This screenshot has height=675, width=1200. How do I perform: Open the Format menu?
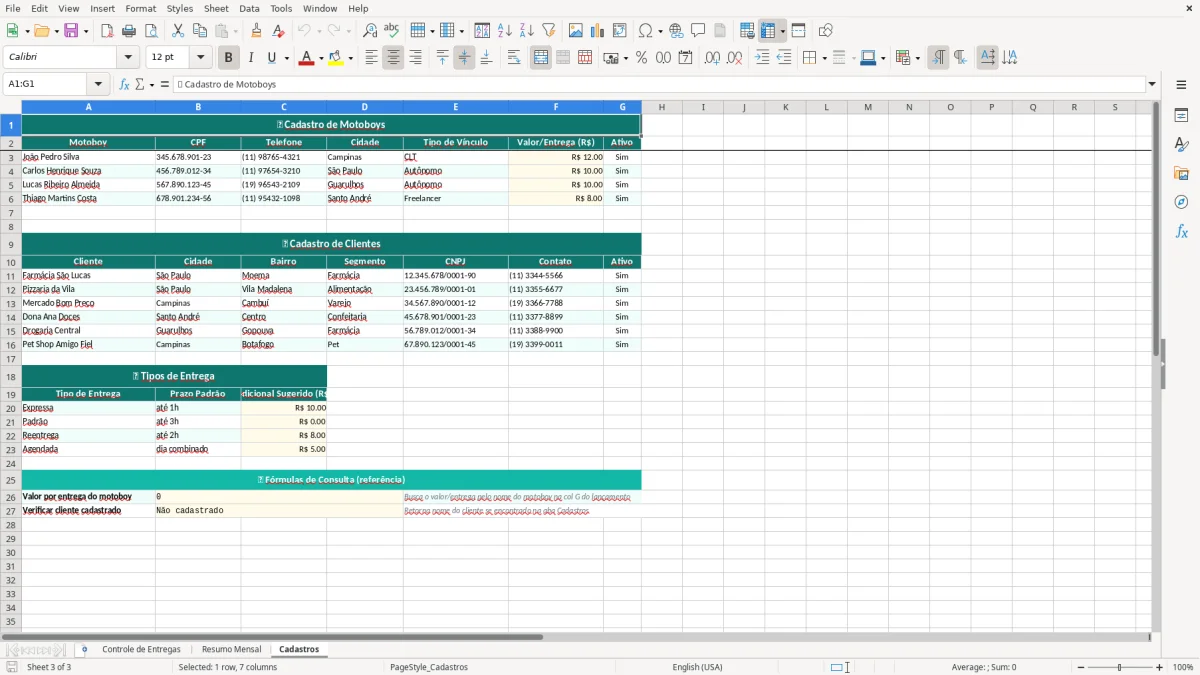tap(140, 8)
